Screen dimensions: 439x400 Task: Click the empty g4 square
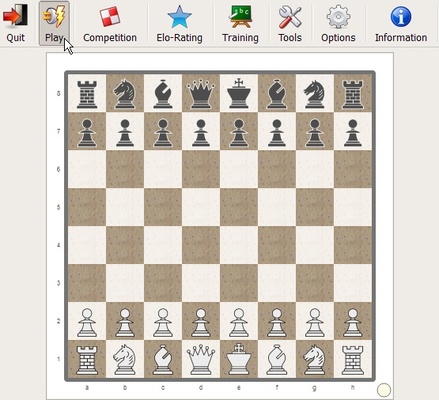[315, 245]
